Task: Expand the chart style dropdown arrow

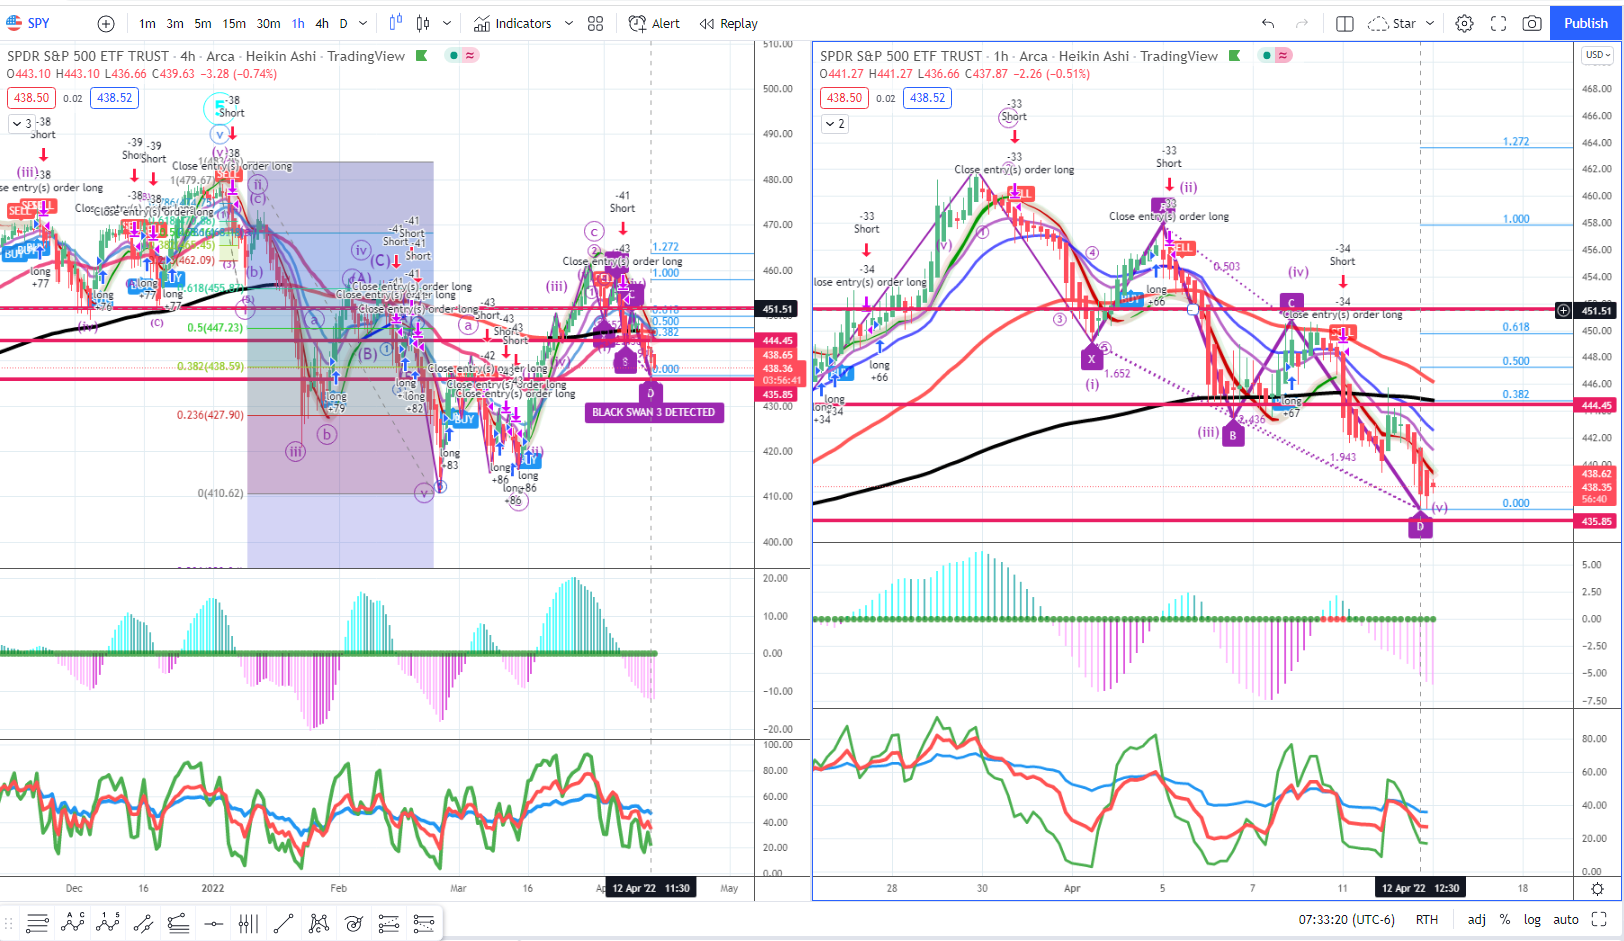Action: click(447, 23)
